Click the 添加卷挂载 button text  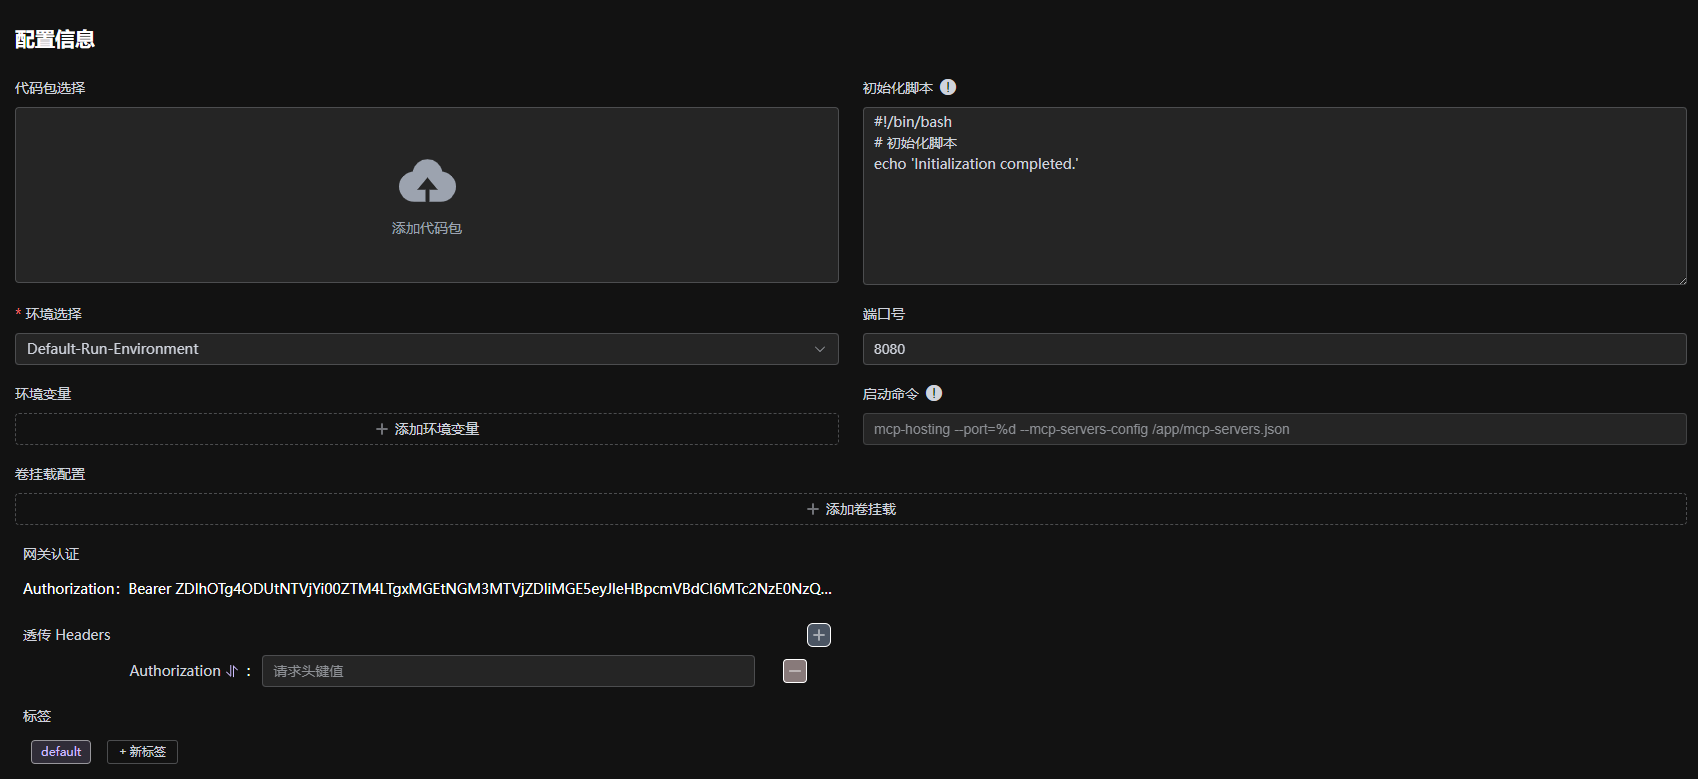pos(860,509)
